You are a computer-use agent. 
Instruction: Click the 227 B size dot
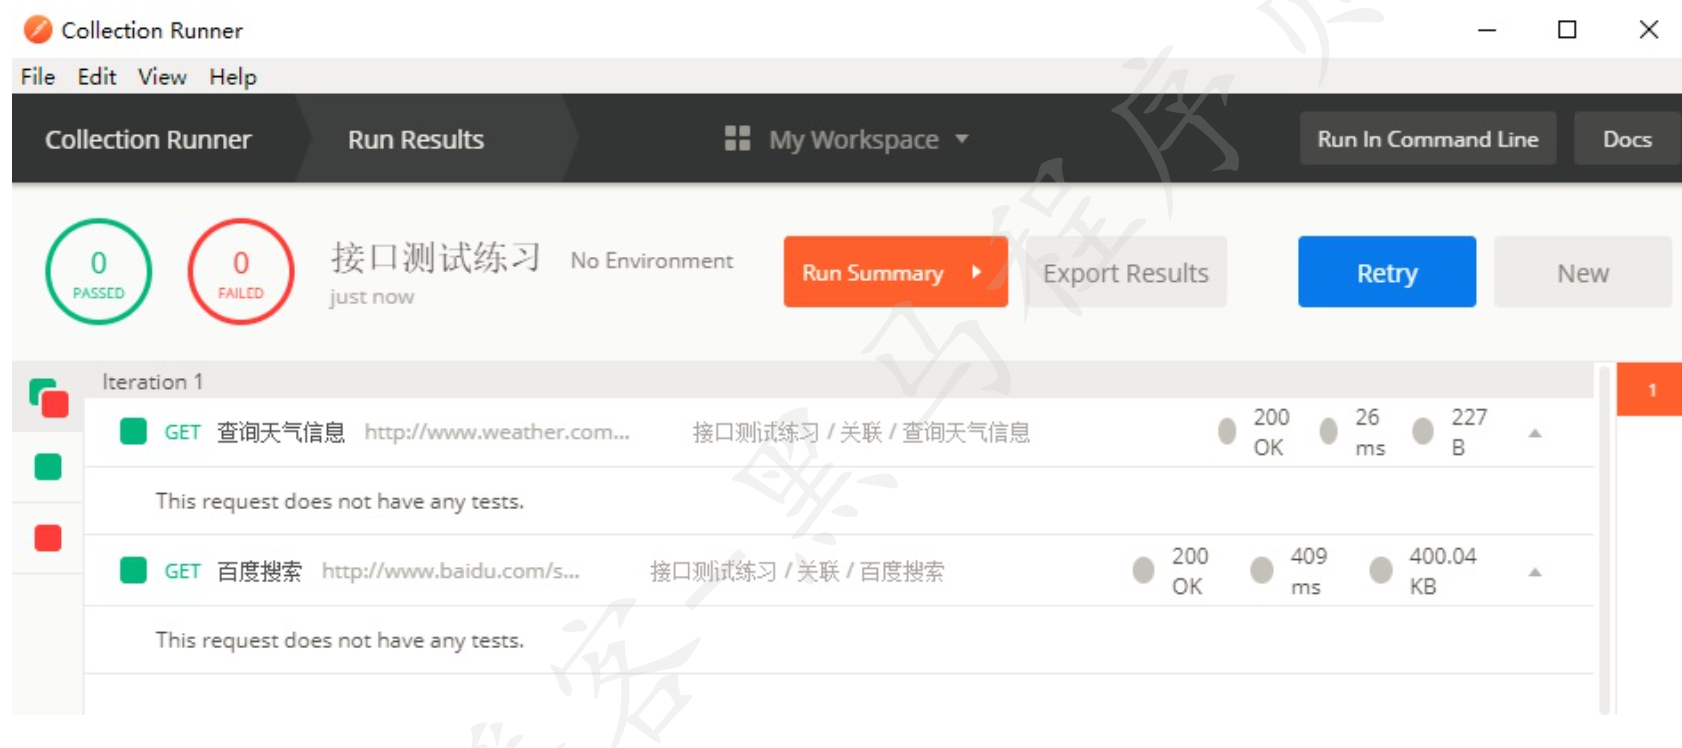[x=1423, y=431]
